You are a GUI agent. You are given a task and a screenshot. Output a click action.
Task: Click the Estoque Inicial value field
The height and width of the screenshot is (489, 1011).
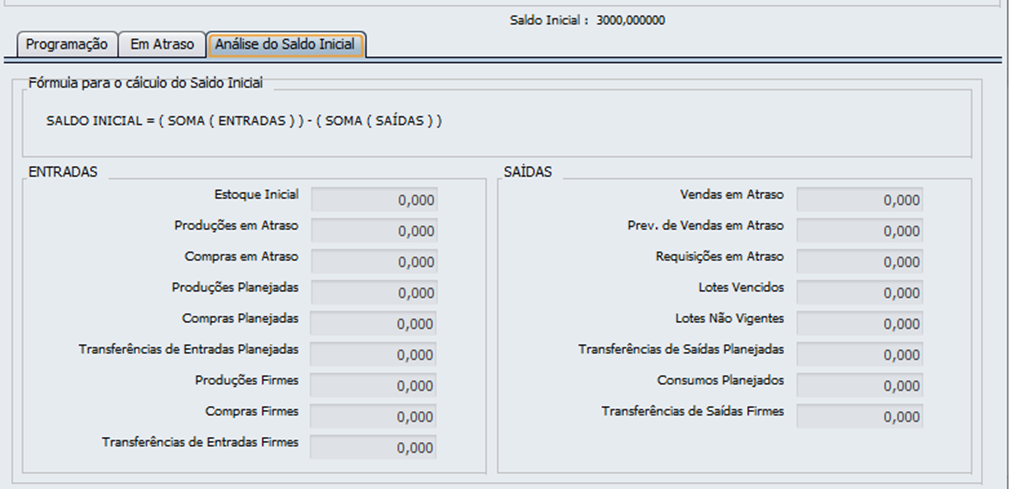click(x=374, y=200)
